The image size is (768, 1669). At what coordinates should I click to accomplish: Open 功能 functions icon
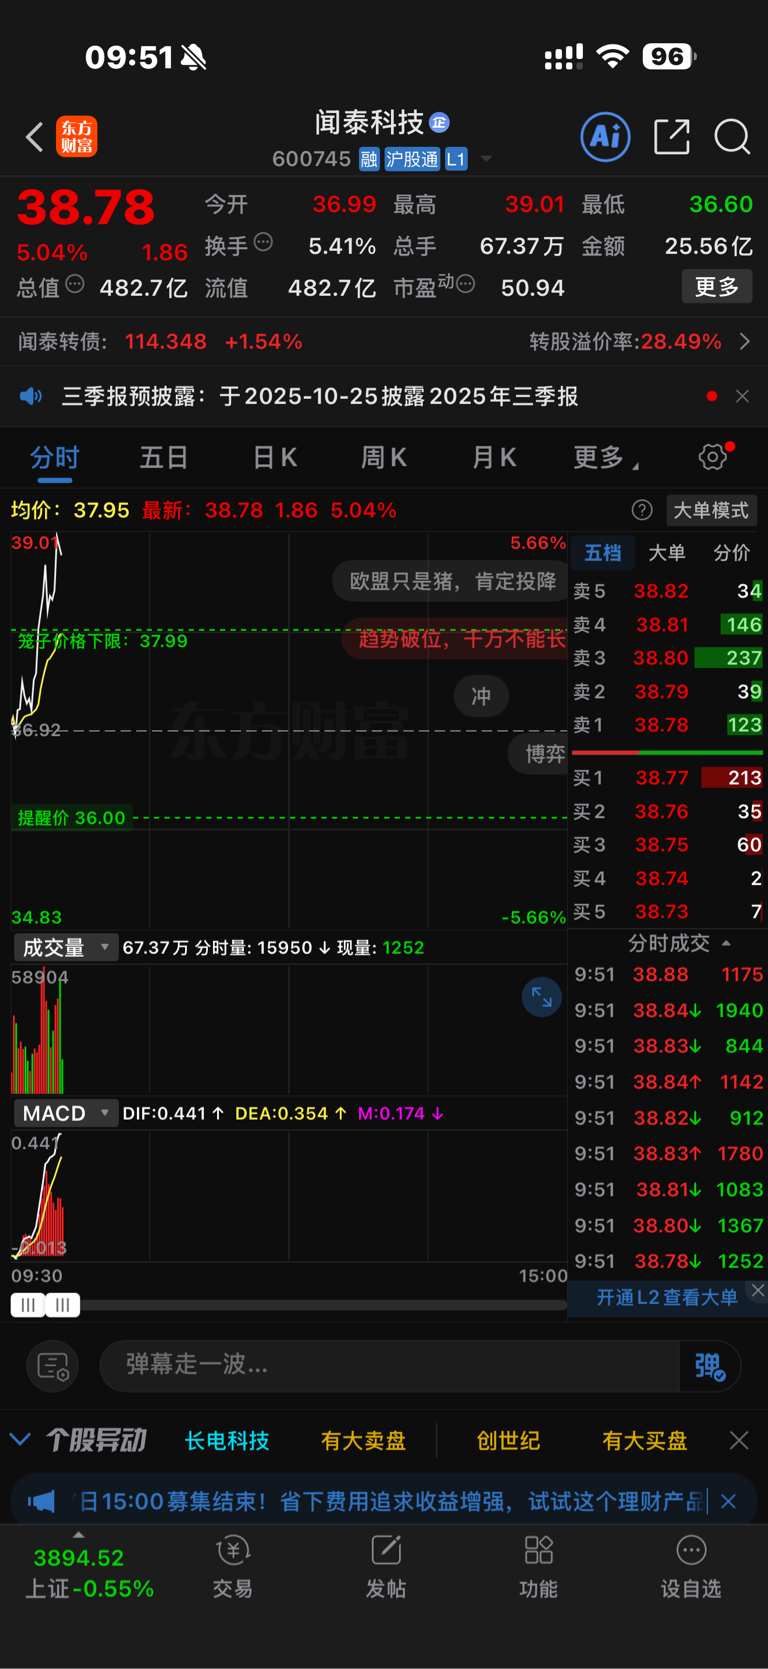539,1567
